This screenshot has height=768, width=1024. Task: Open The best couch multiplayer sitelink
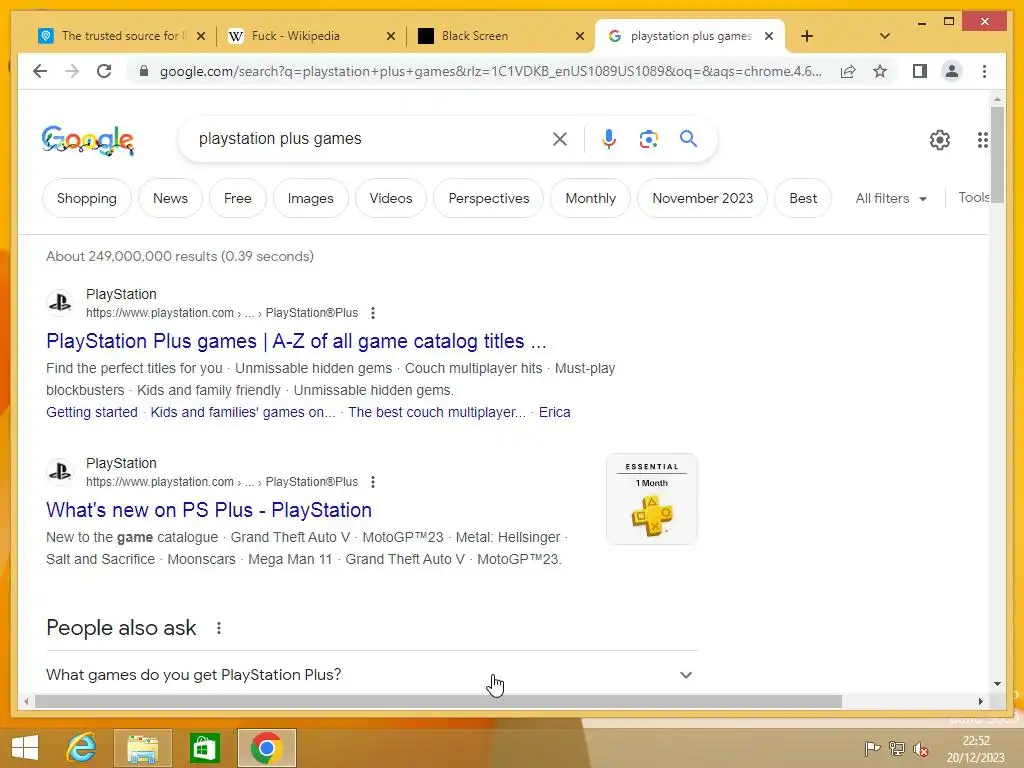click(x=436, y=412)
